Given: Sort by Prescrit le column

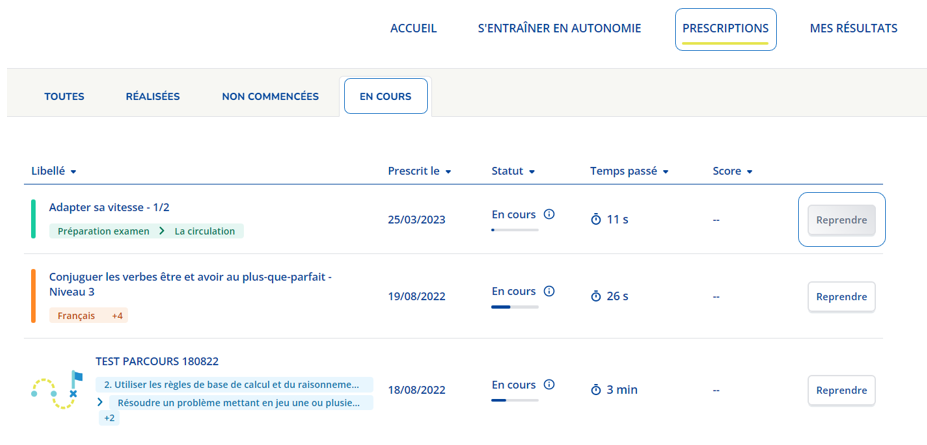Looking at the screenshot, I should [420, 171].
